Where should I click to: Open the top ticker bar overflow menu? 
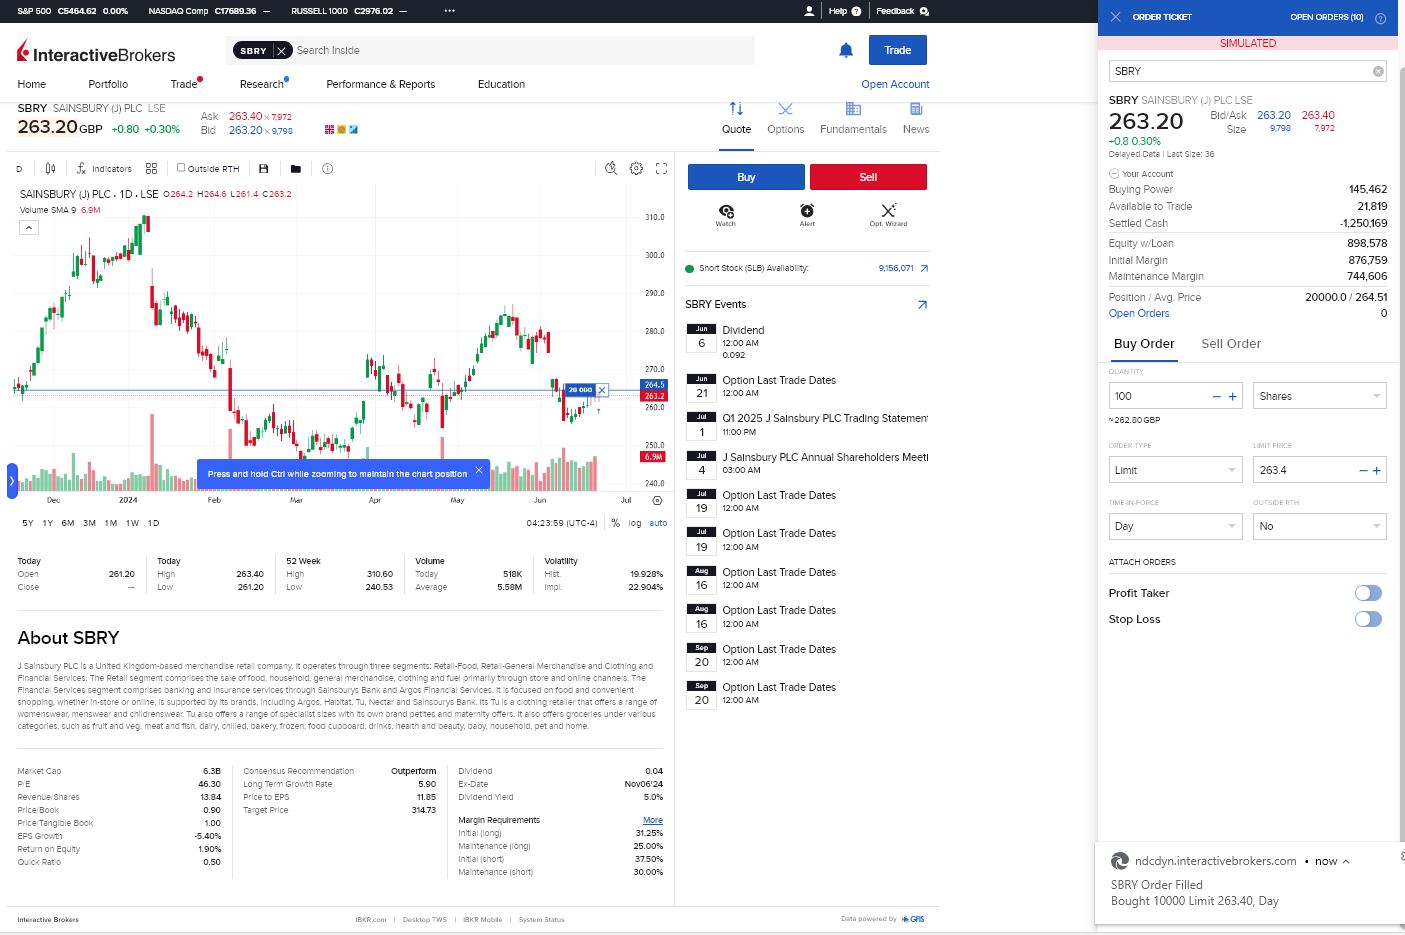pos(450,11)
